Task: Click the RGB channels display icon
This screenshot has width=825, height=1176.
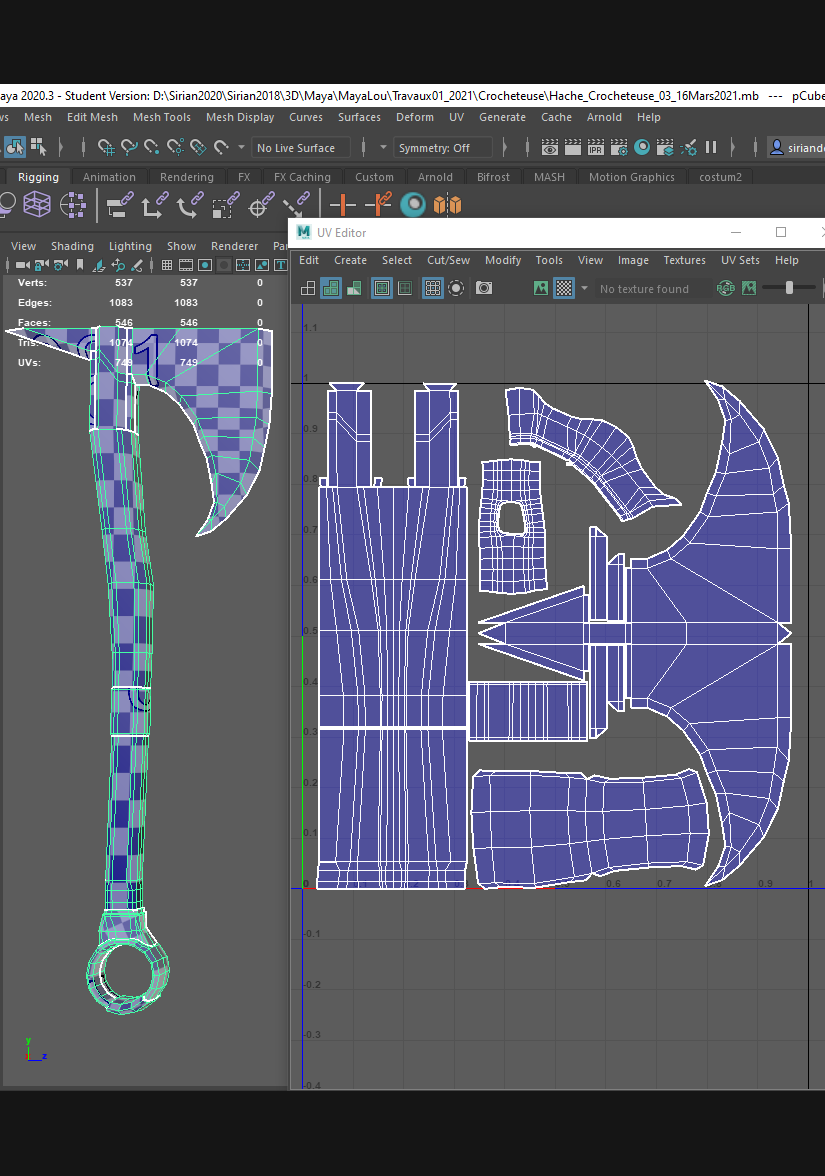Action: [x=725, y=288]
